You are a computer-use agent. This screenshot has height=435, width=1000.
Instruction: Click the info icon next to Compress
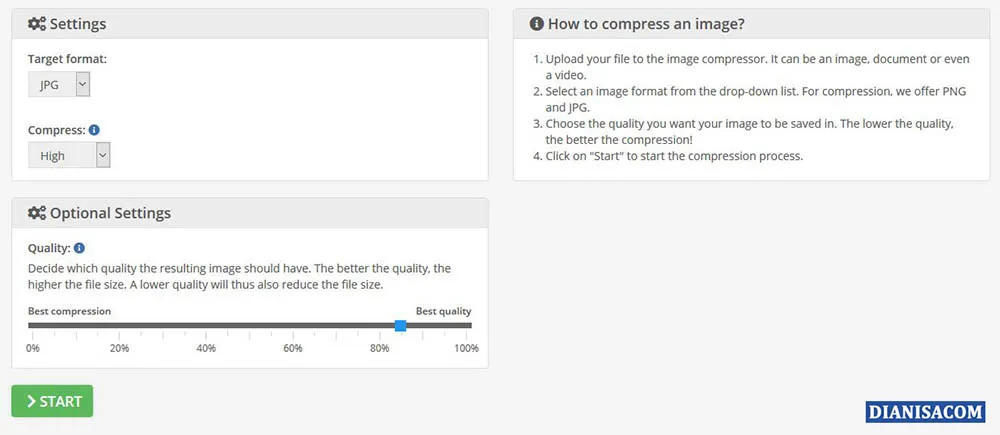pyautogui.click(x=94, y=130)
